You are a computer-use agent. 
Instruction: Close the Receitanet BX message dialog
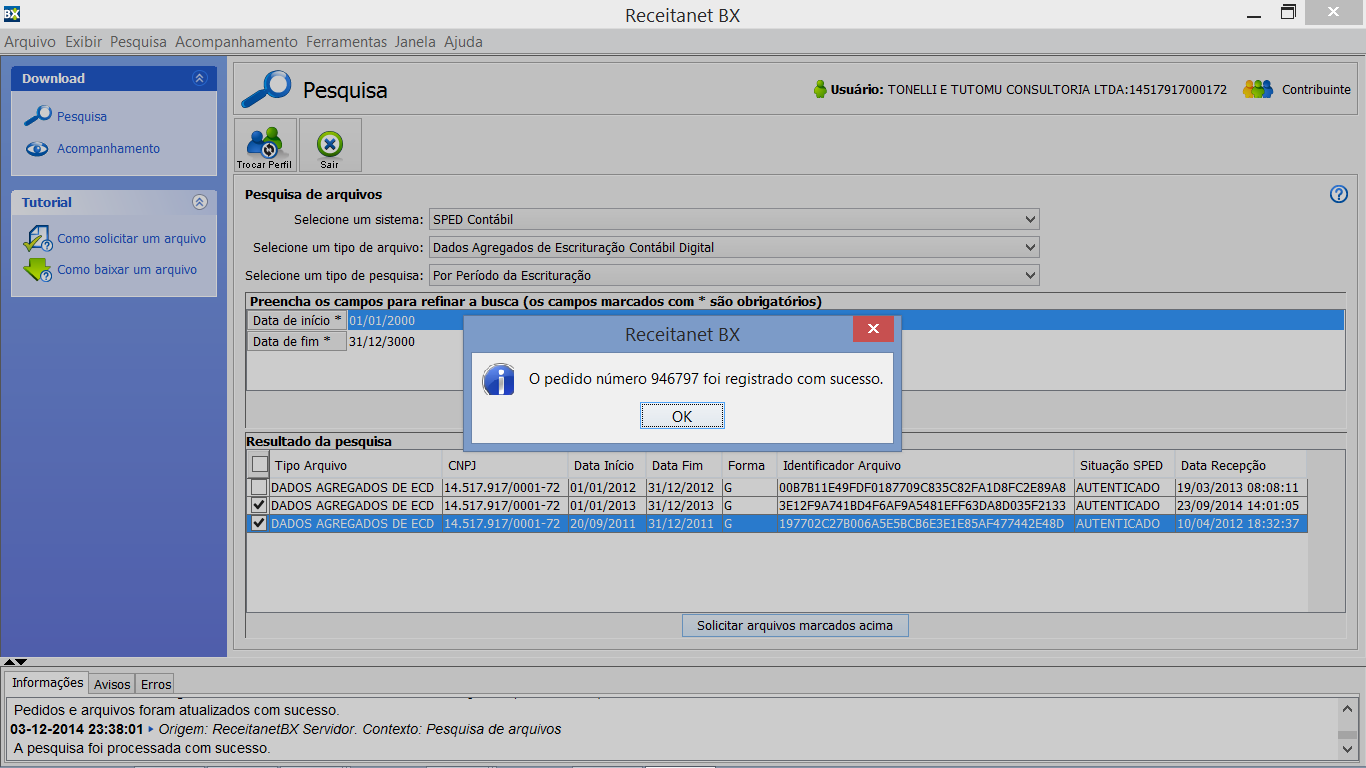click(x=873, y=329)
